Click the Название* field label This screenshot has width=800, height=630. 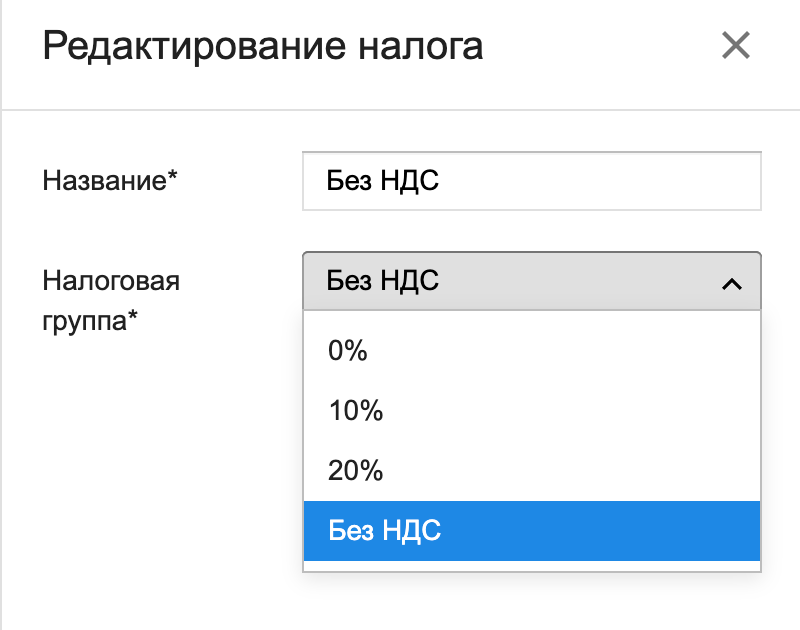[x=110, y=181]
